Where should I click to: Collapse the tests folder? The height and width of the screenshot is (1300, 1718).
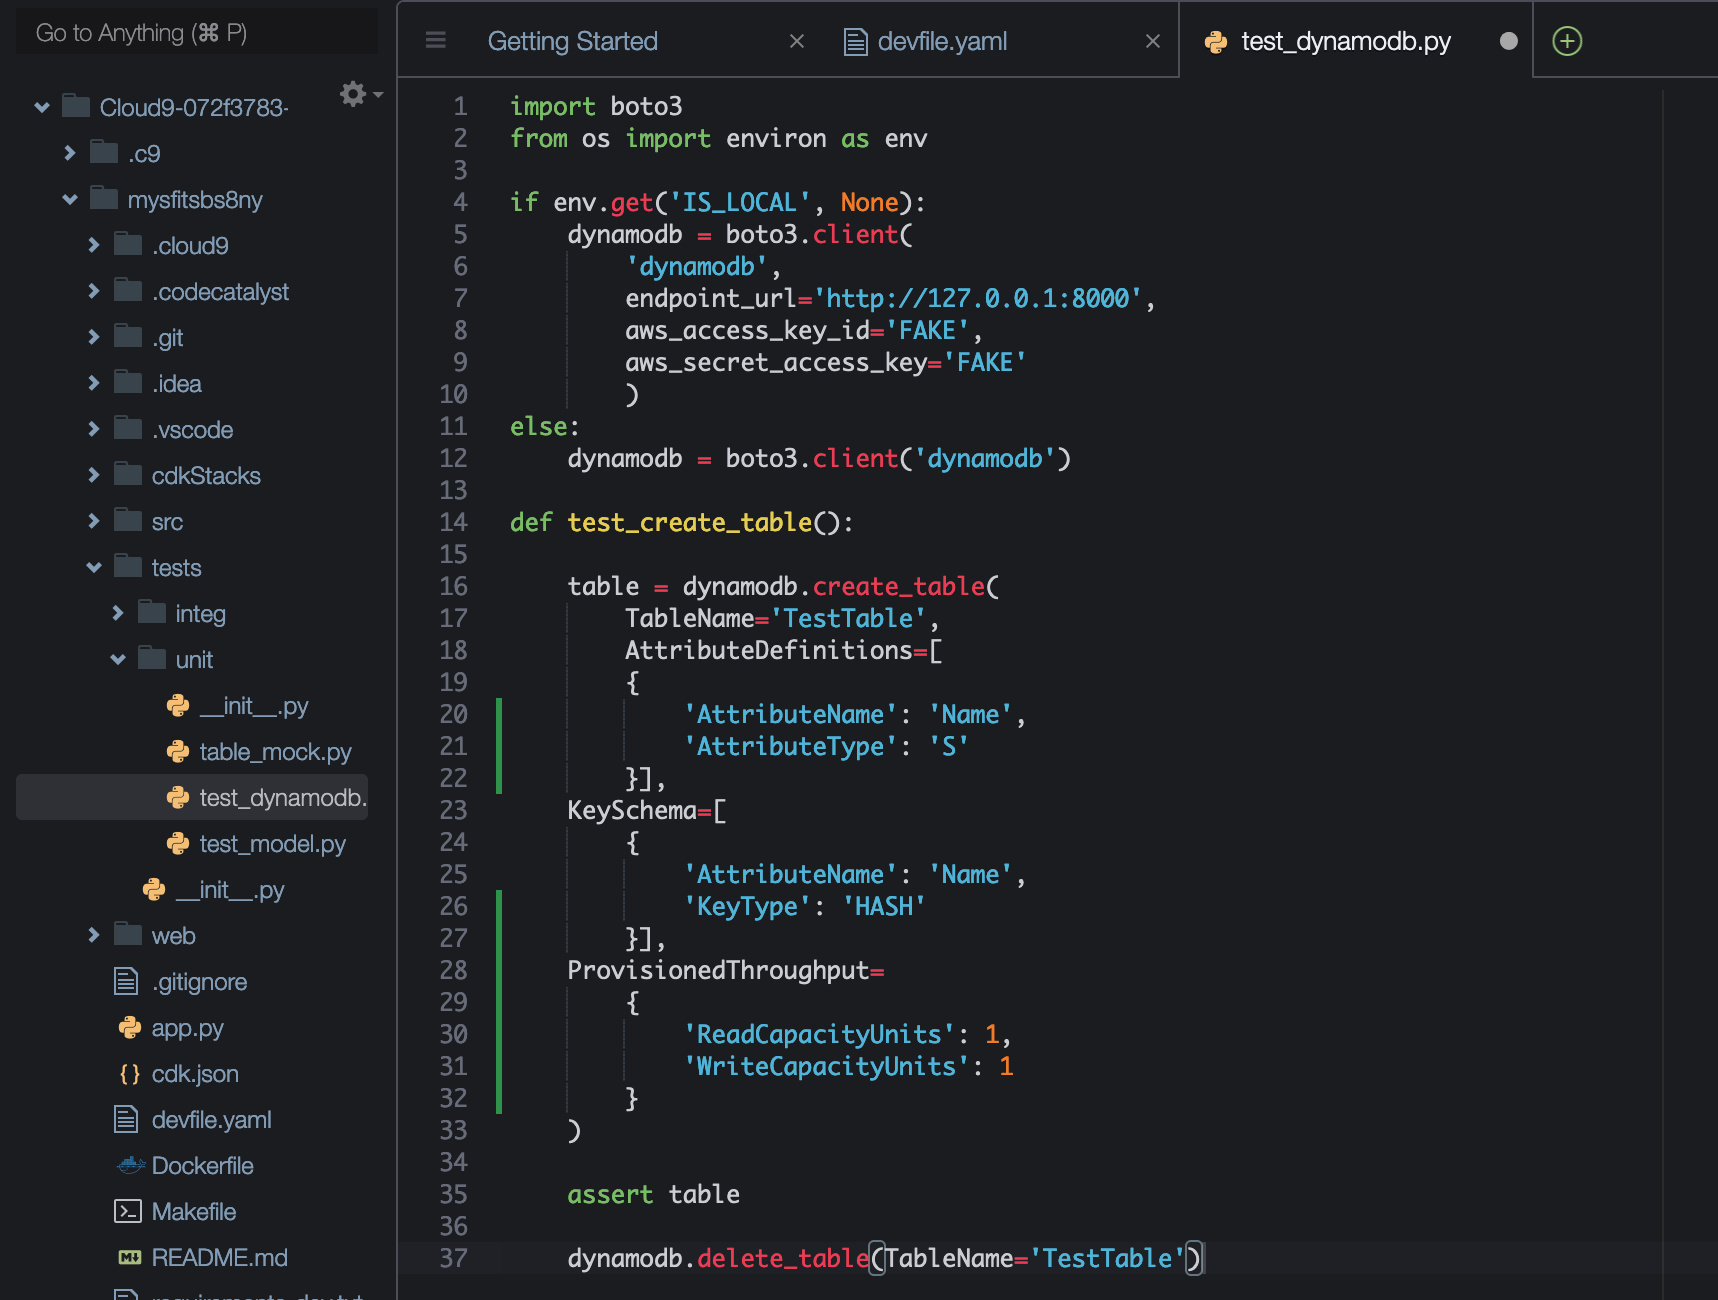93,567
